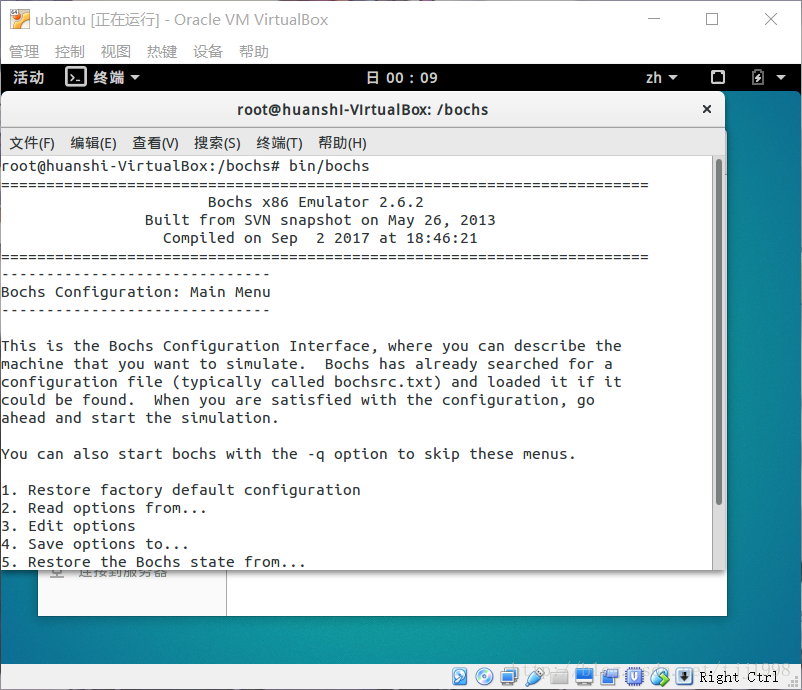Open the 帮助 VirtualBox menu

254,51
